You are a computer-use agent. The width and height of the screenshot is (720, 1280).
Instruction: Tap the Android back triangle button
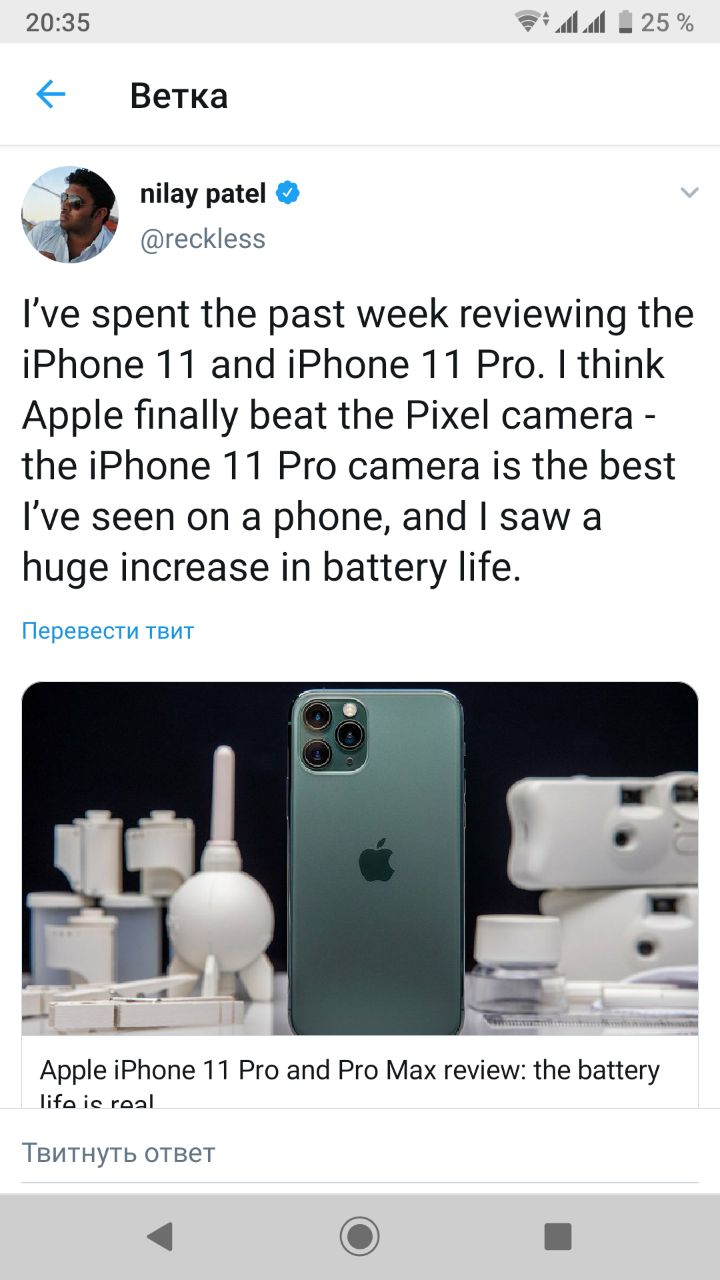point(160,1236)
